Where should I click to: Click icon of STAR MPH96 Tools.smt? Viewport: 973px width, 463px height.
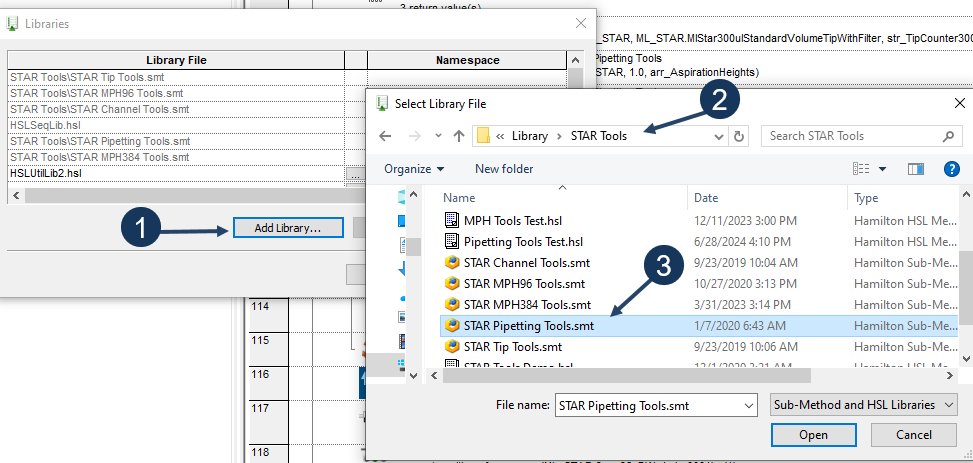click(452, 284)
